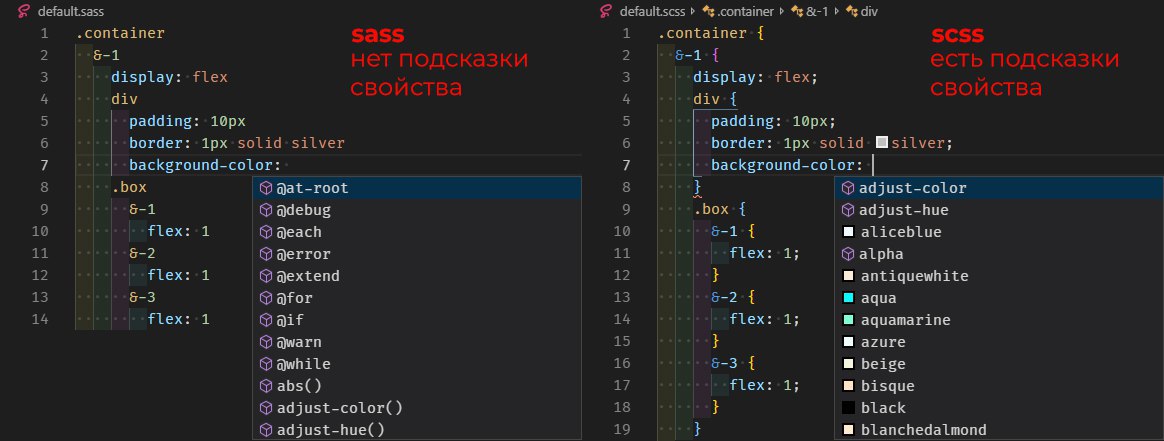
Task: Select the abs() function suggestion
Action: point(416,386)
